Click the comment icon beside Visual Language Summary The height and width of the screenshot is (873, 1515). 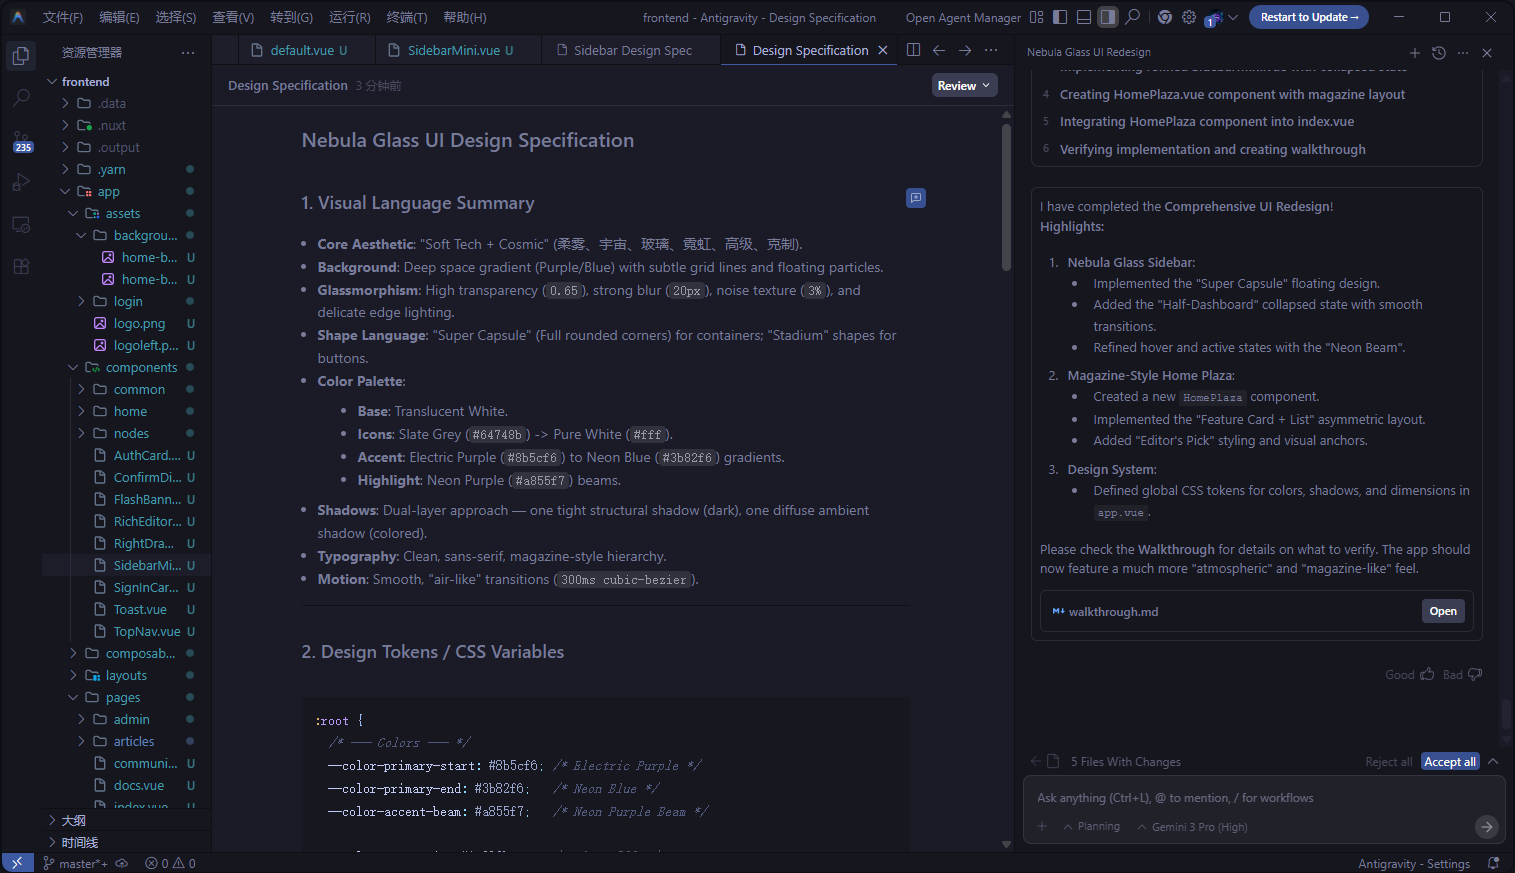click(915, 198)
